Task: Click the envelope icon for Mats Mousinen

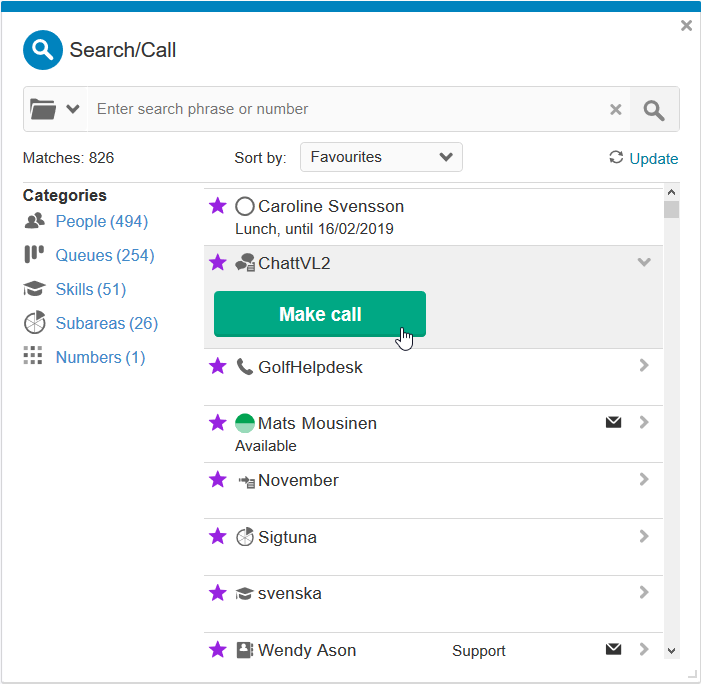Action: tap(613, 422)
